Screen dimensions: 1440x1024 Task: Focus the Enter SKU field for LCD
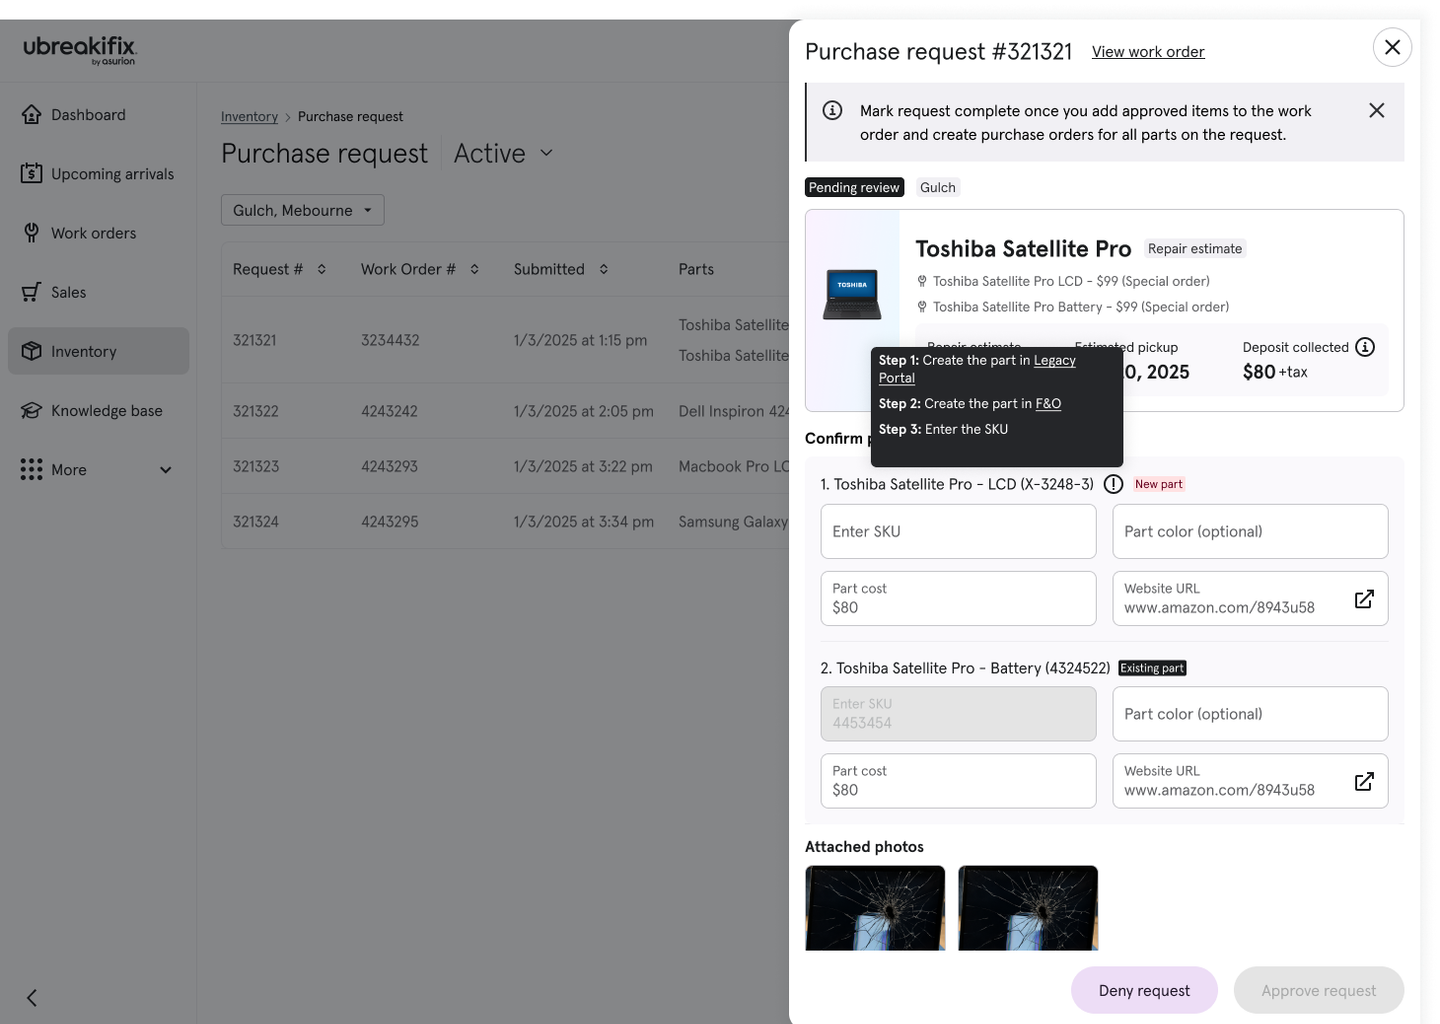click(x=958, y=531)
